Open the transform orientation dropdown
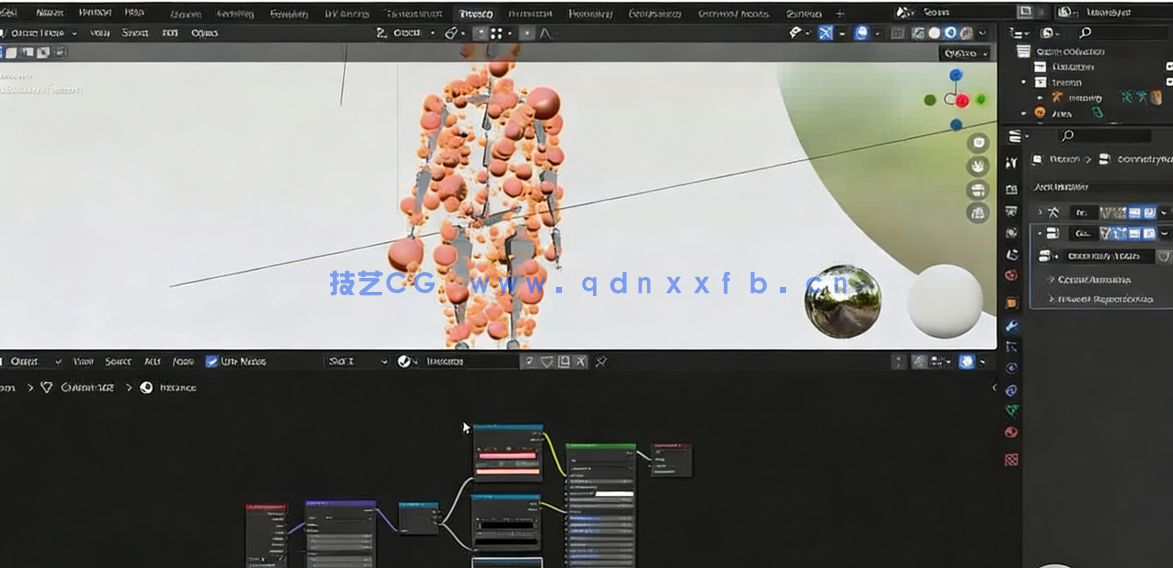The width and height of the screenshot is (1173, 568). tap(405, 33)
